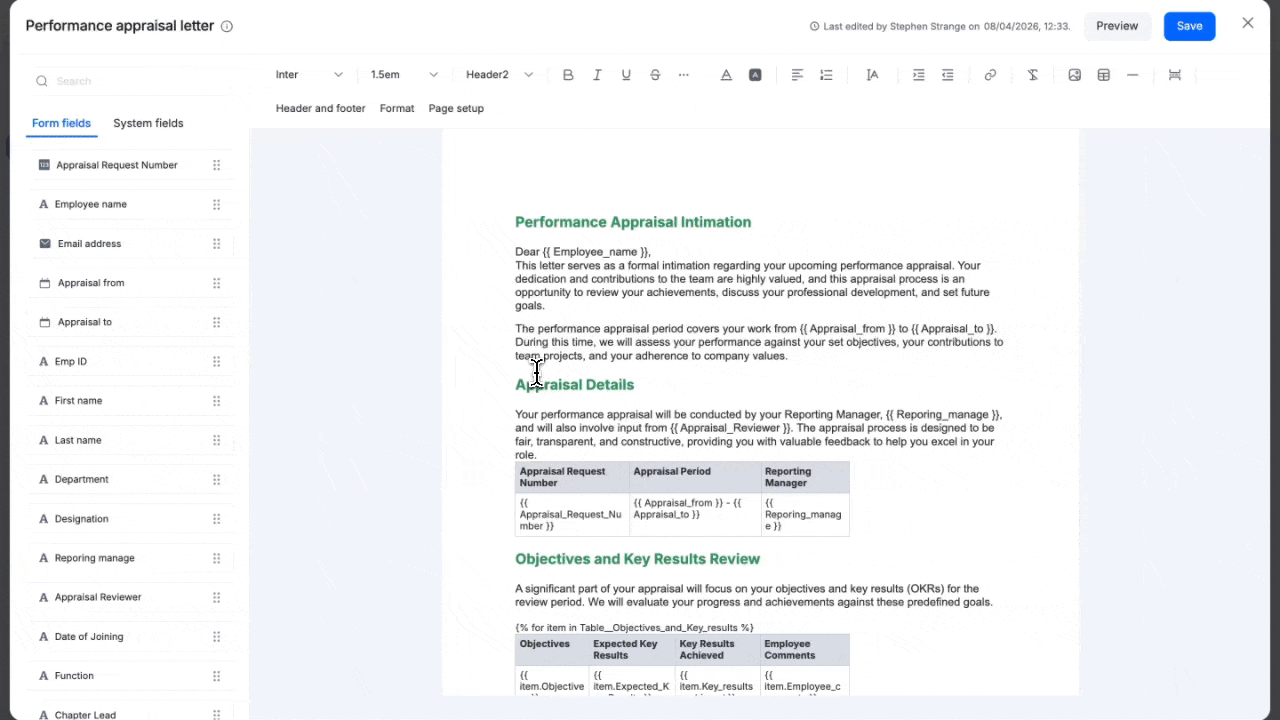This screenshot has height=720, width=1280.
Task: Apply strikethrough formatting
Action: point(655,75)
